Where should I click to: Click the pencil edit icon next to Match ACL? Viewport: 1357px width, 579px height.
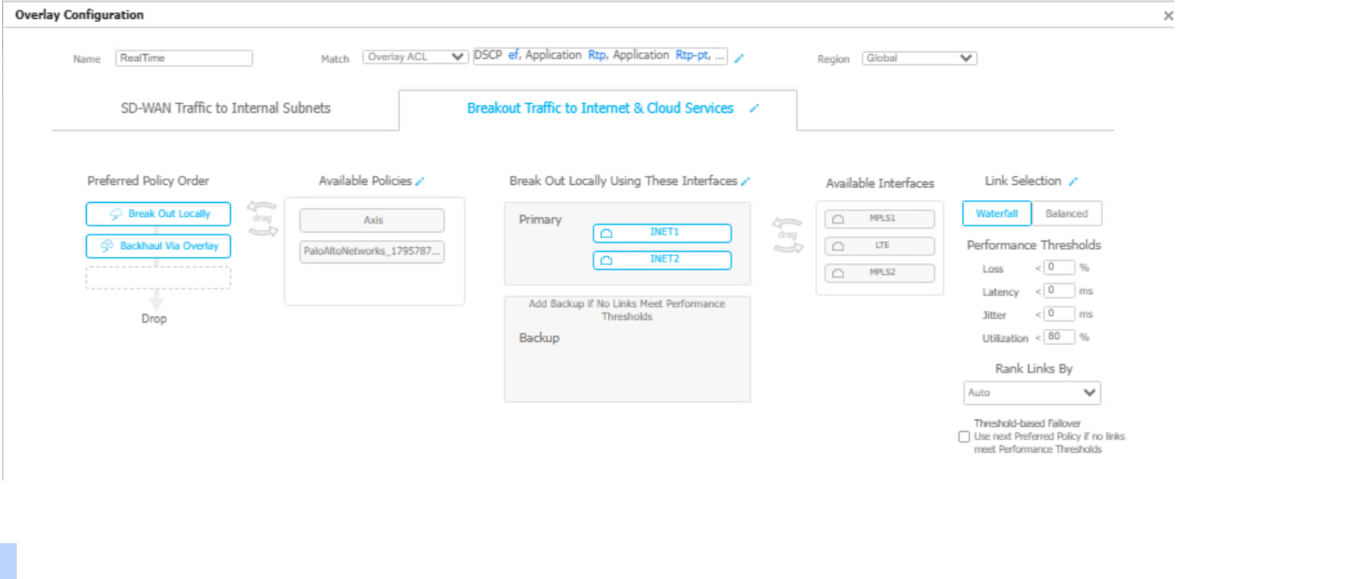739,59
